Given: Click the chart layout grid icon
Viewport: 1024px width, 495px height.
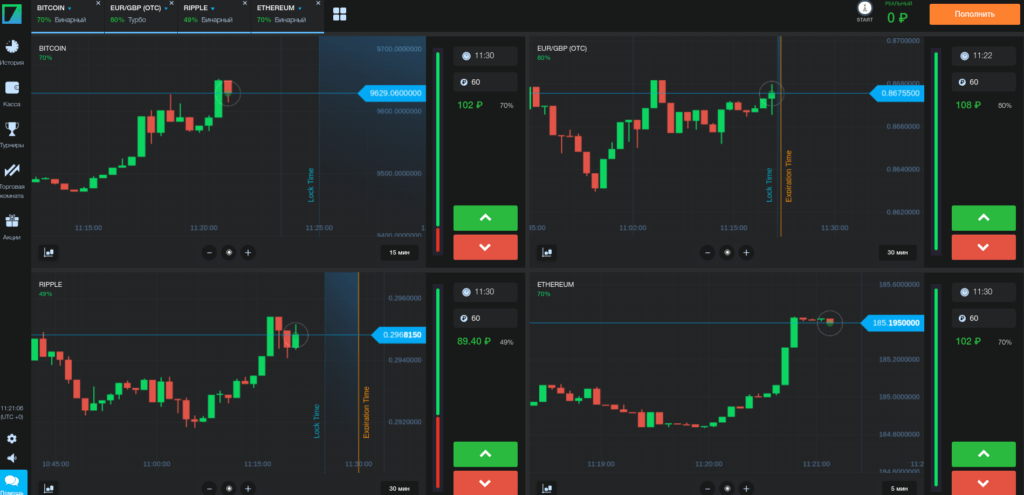Looking at the screenshot, I should pos(340,14).
